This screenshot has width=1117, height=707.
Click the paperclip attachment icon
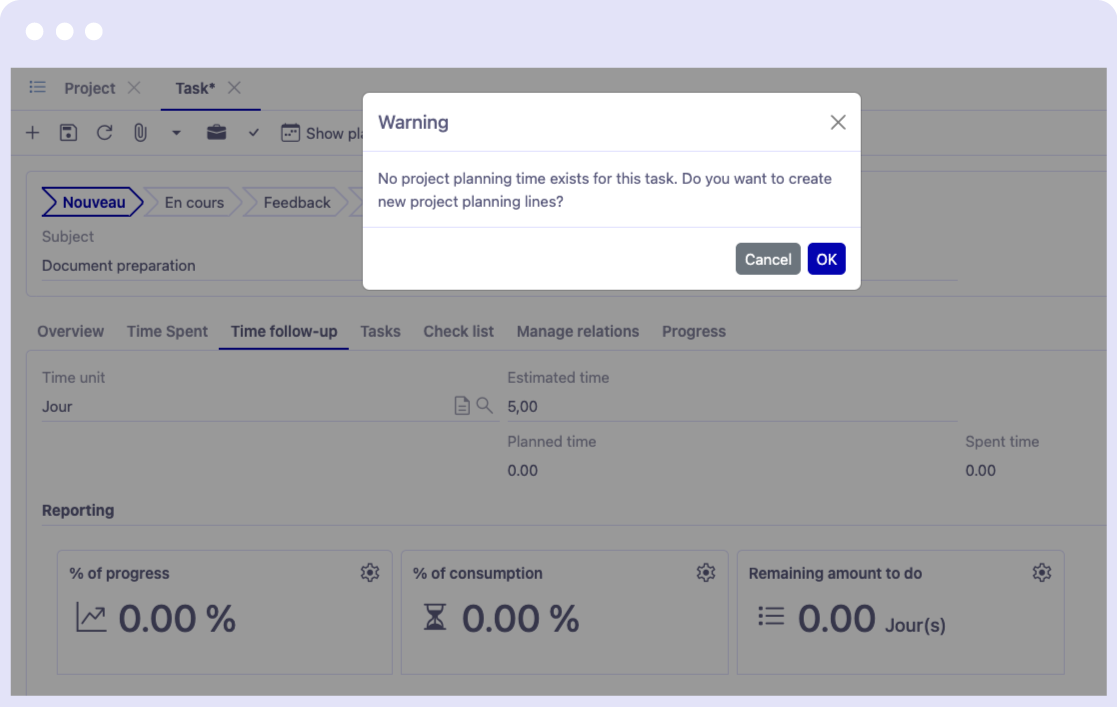tap(140, 133)
